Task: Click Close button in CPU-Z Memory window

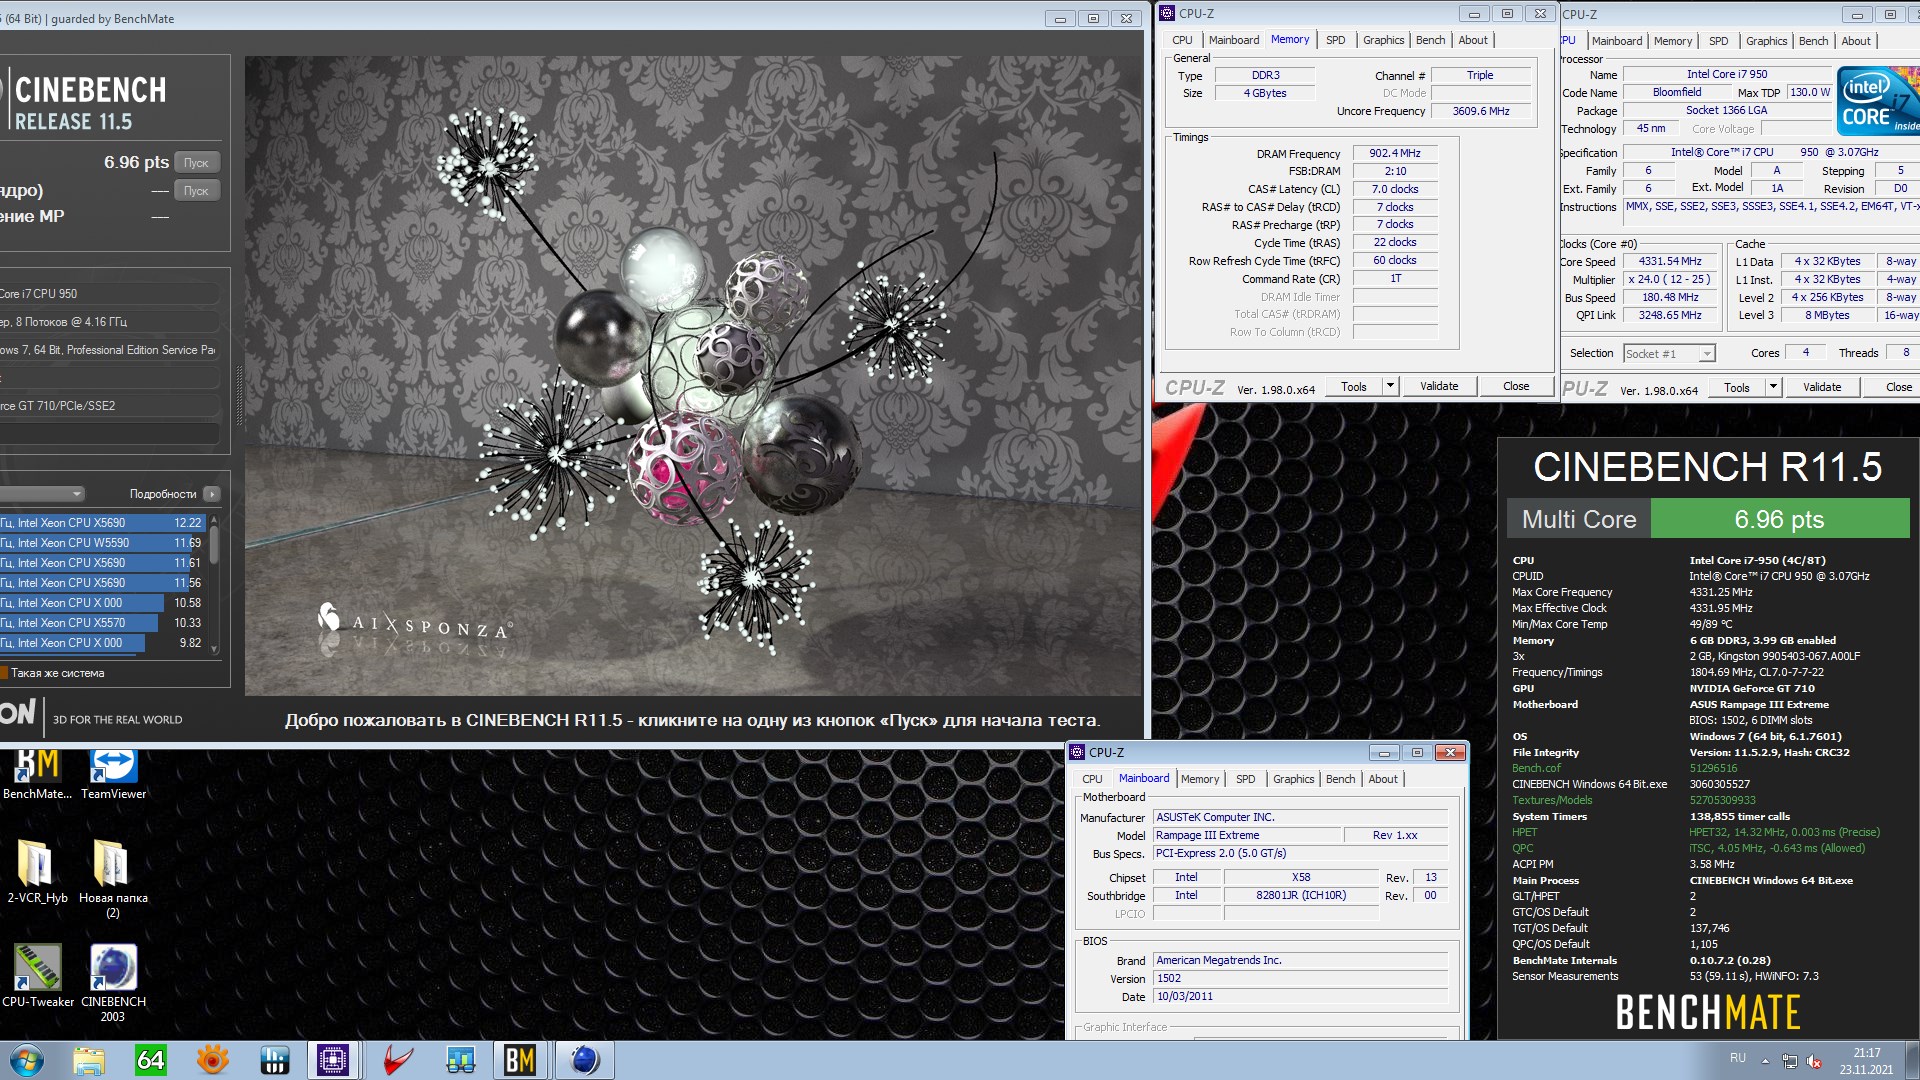Action: coord(1516,386)
